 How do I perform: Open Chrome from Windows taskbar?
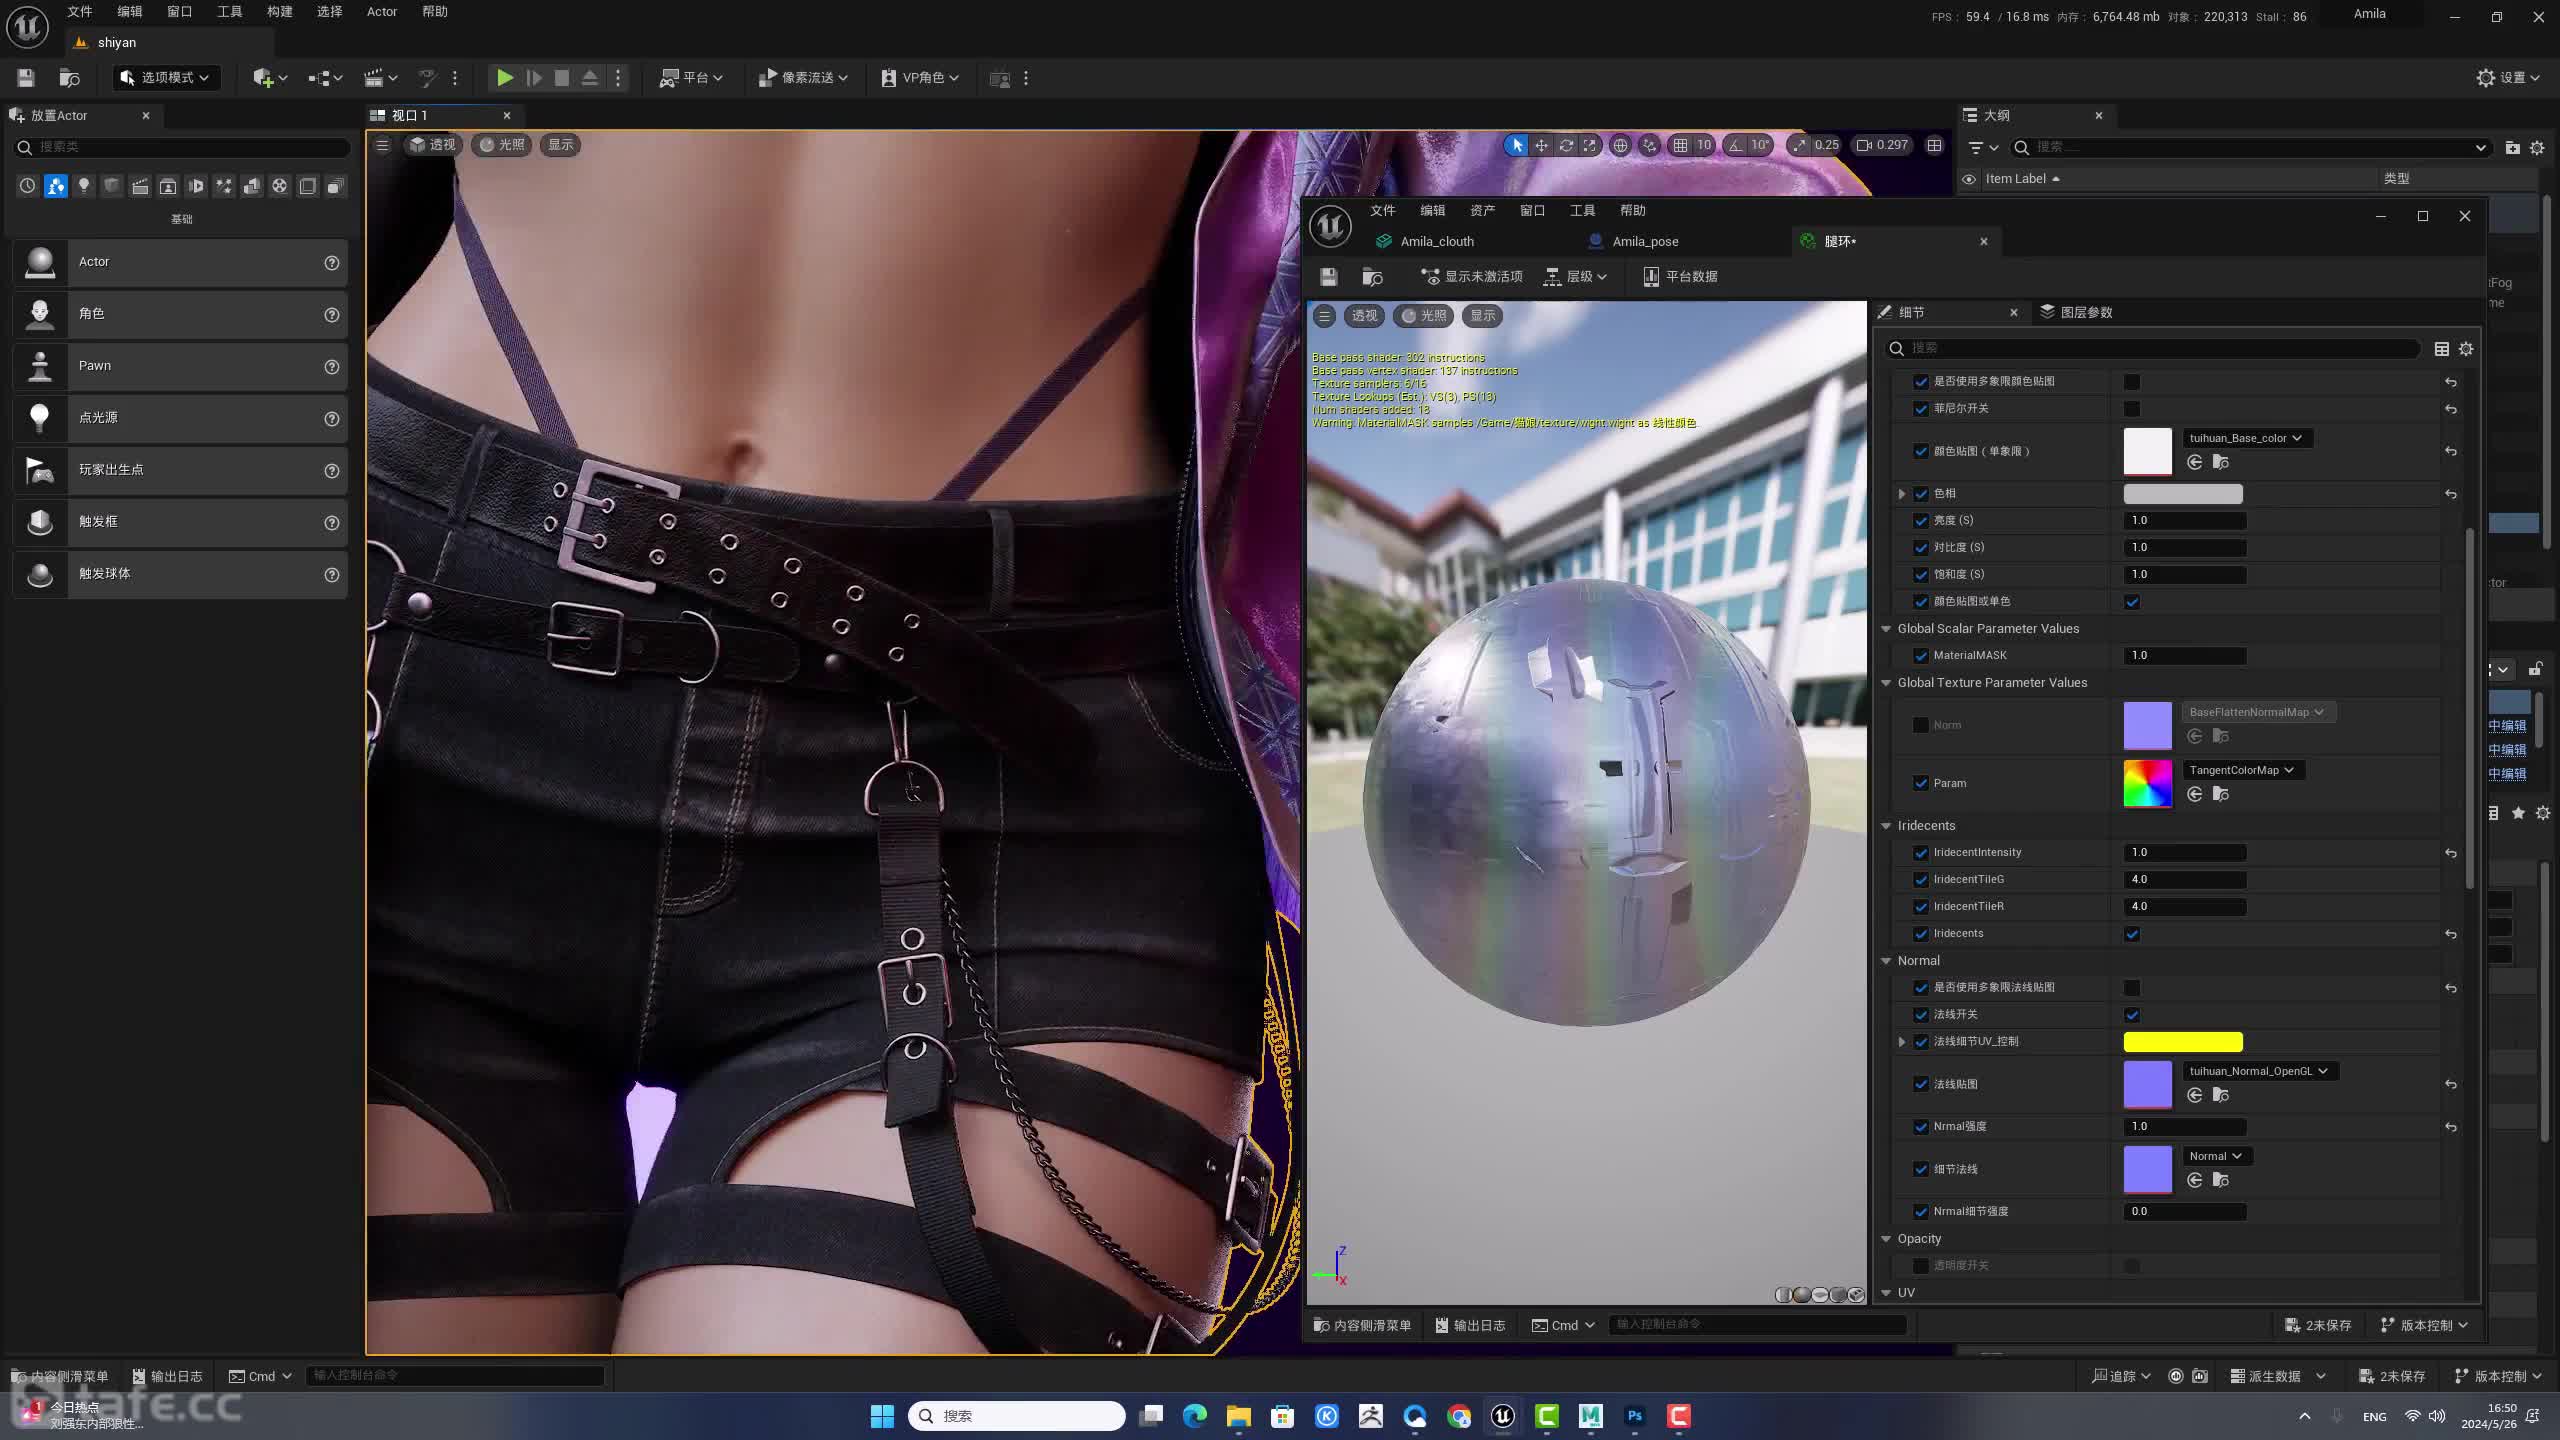pyautogui.click(x=1459, y=1415)
